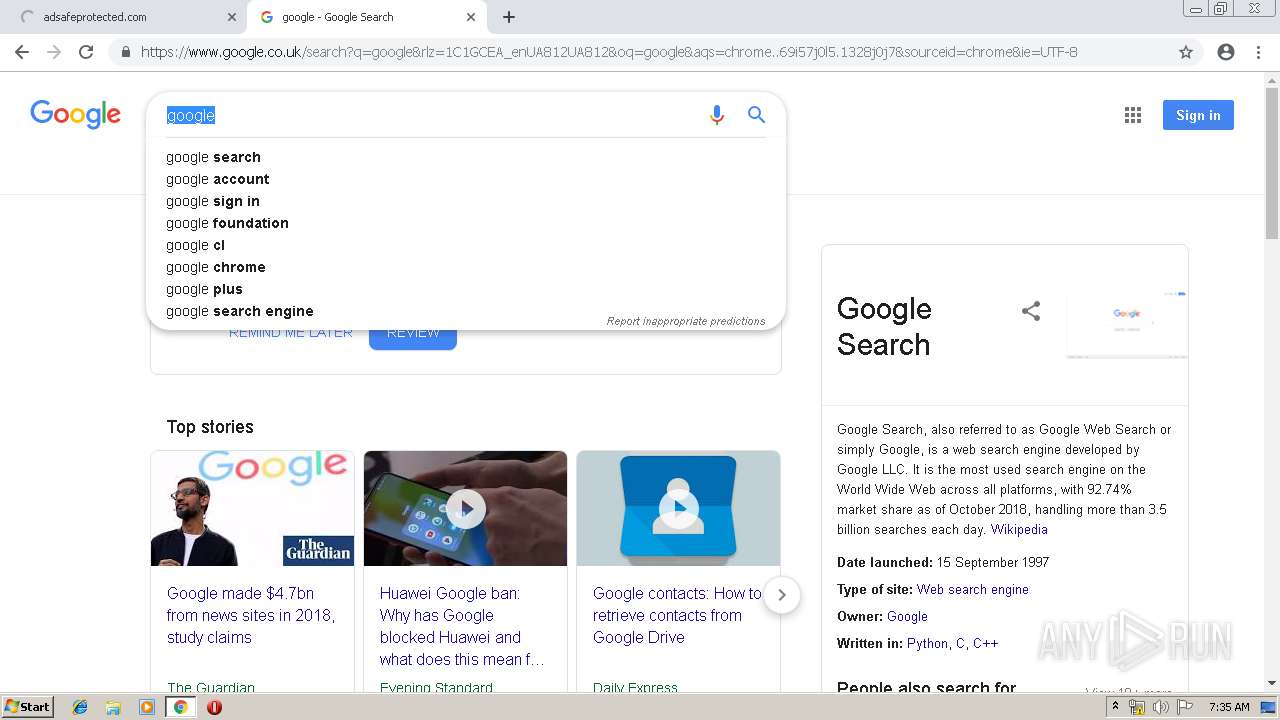Viewport: 1280px width, 720px height.
Task: Click the Sign in button
Action: click(x=1198, y=115)
